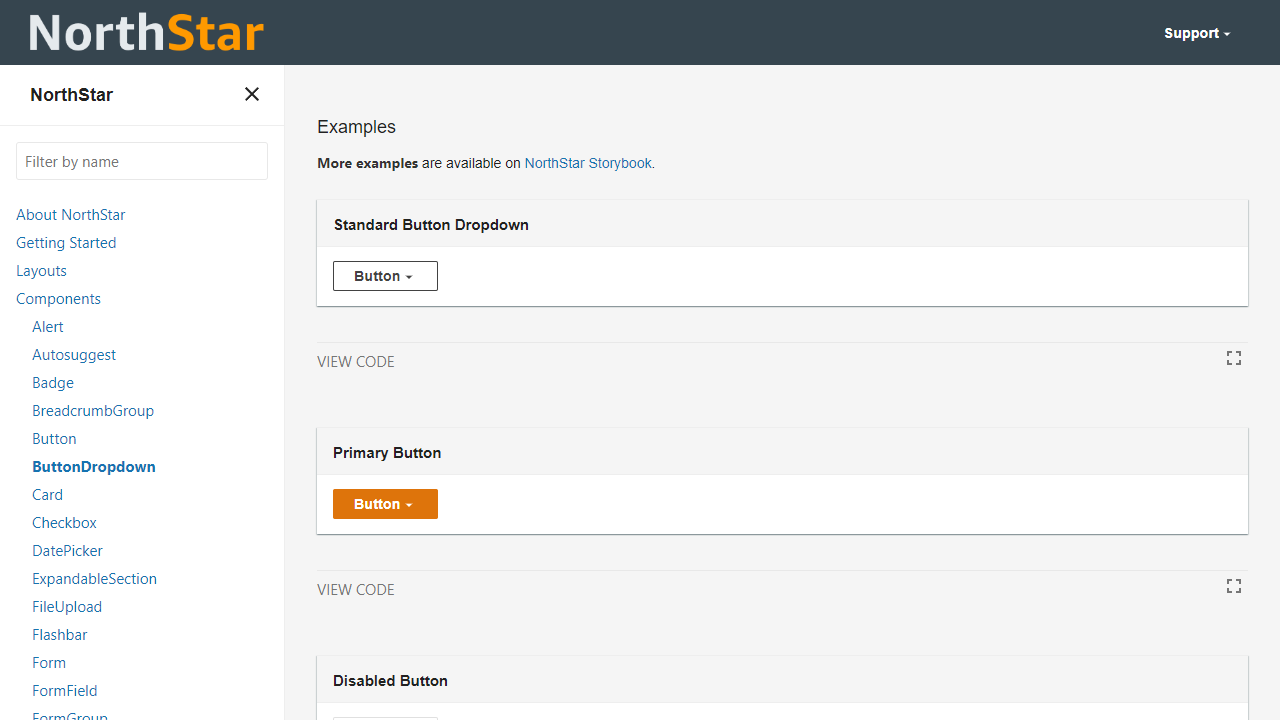This screenshot has width=1280, height=720.
Task: Open the NorthStar Storybook link
Action: point(588,163)
